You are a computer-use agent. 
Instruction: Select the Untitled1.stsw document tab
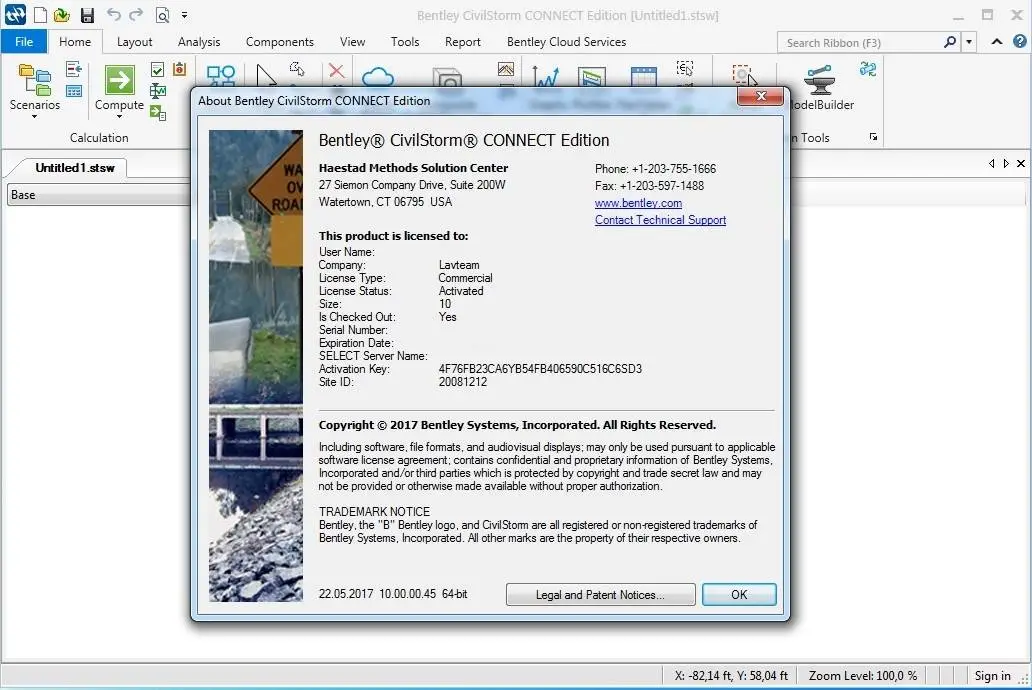(x=75, y=168)
